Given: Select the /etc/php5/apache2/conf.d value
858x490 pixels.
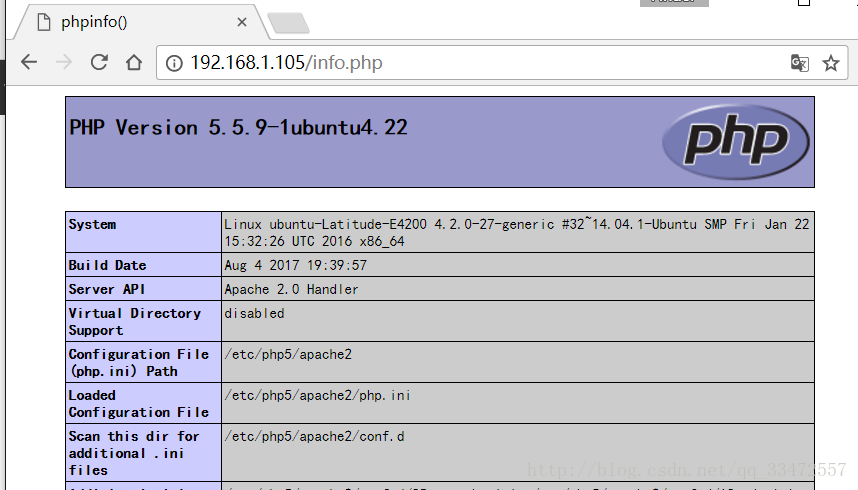Looking at the screenshot, I should click(315, 436).
